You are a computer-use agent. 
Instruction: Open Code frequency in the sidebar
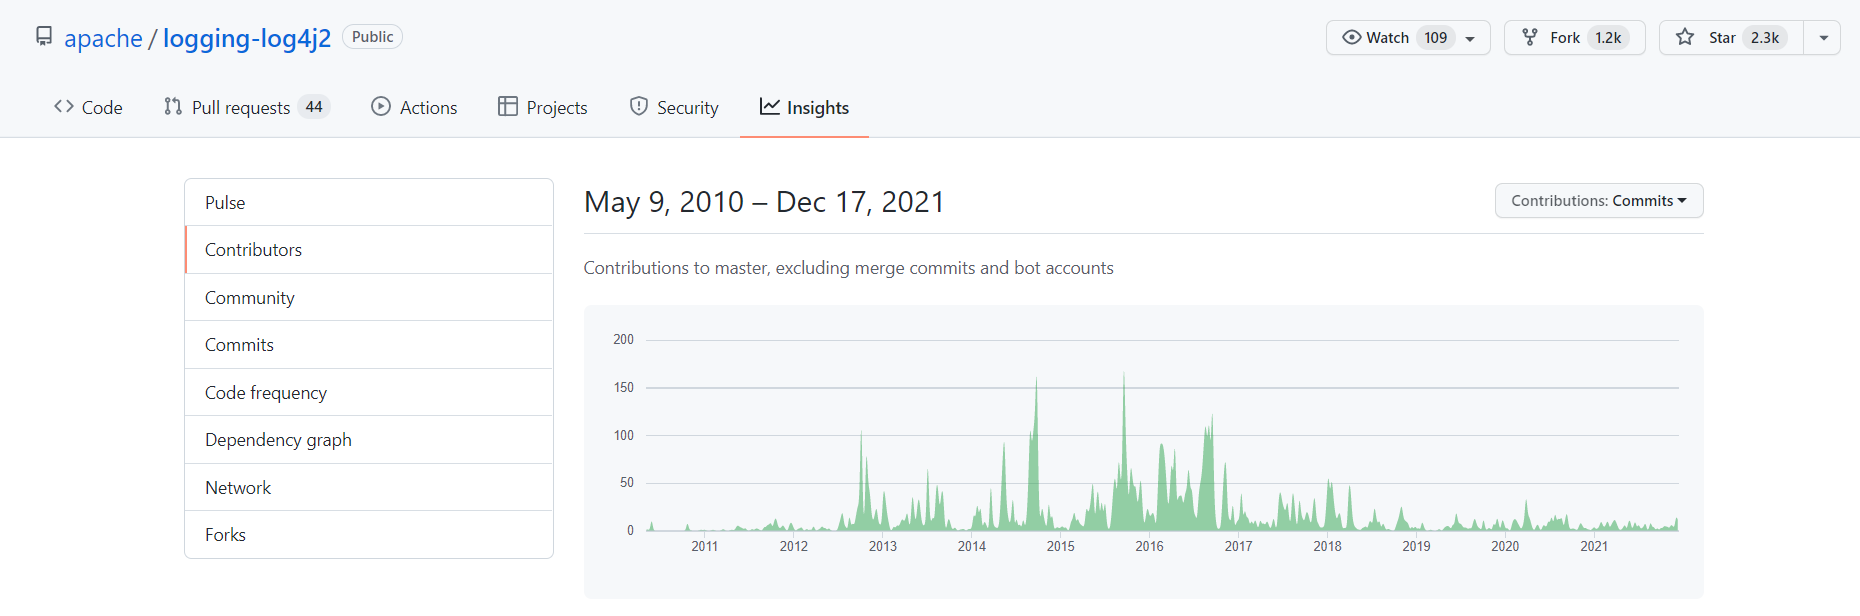click(369, 392)
